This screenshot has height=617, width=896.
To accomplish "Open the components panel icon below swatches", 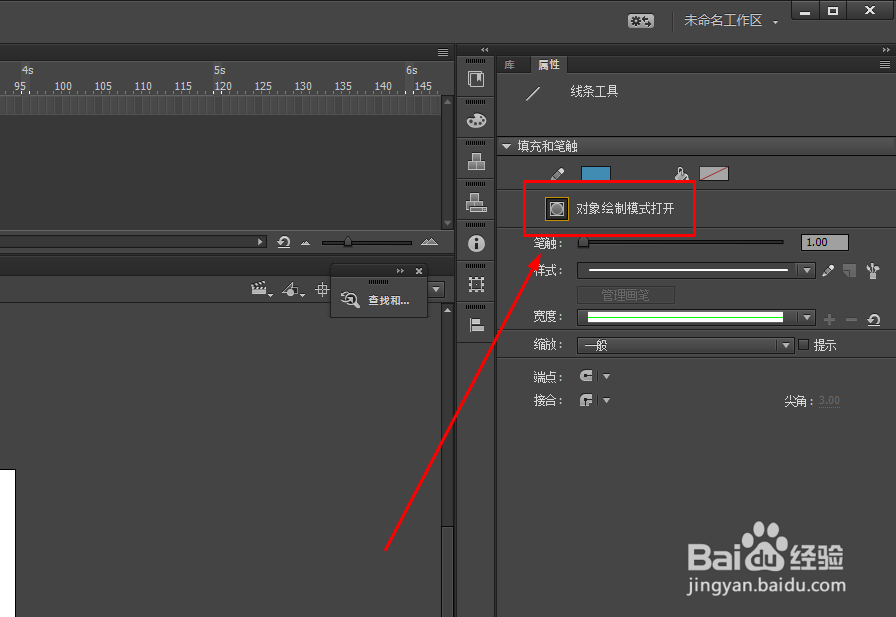I will pyautogui.click(x=476, y=203).
